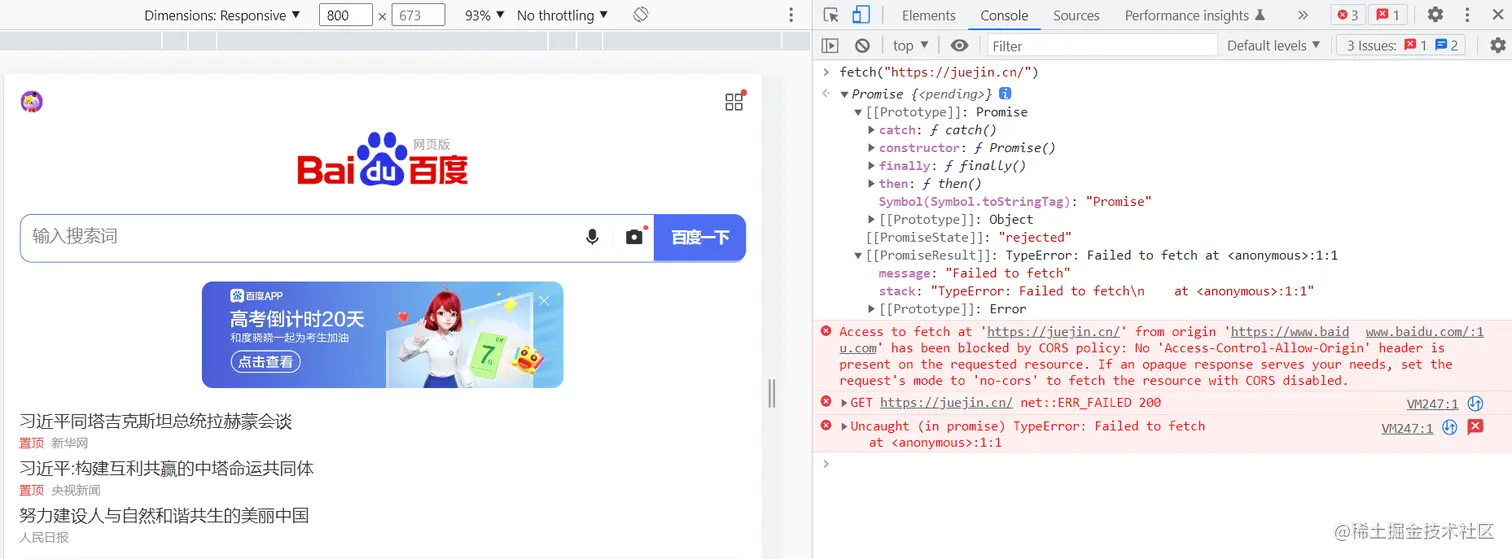Toggle the device toolbar icon

tap(861, 15)
